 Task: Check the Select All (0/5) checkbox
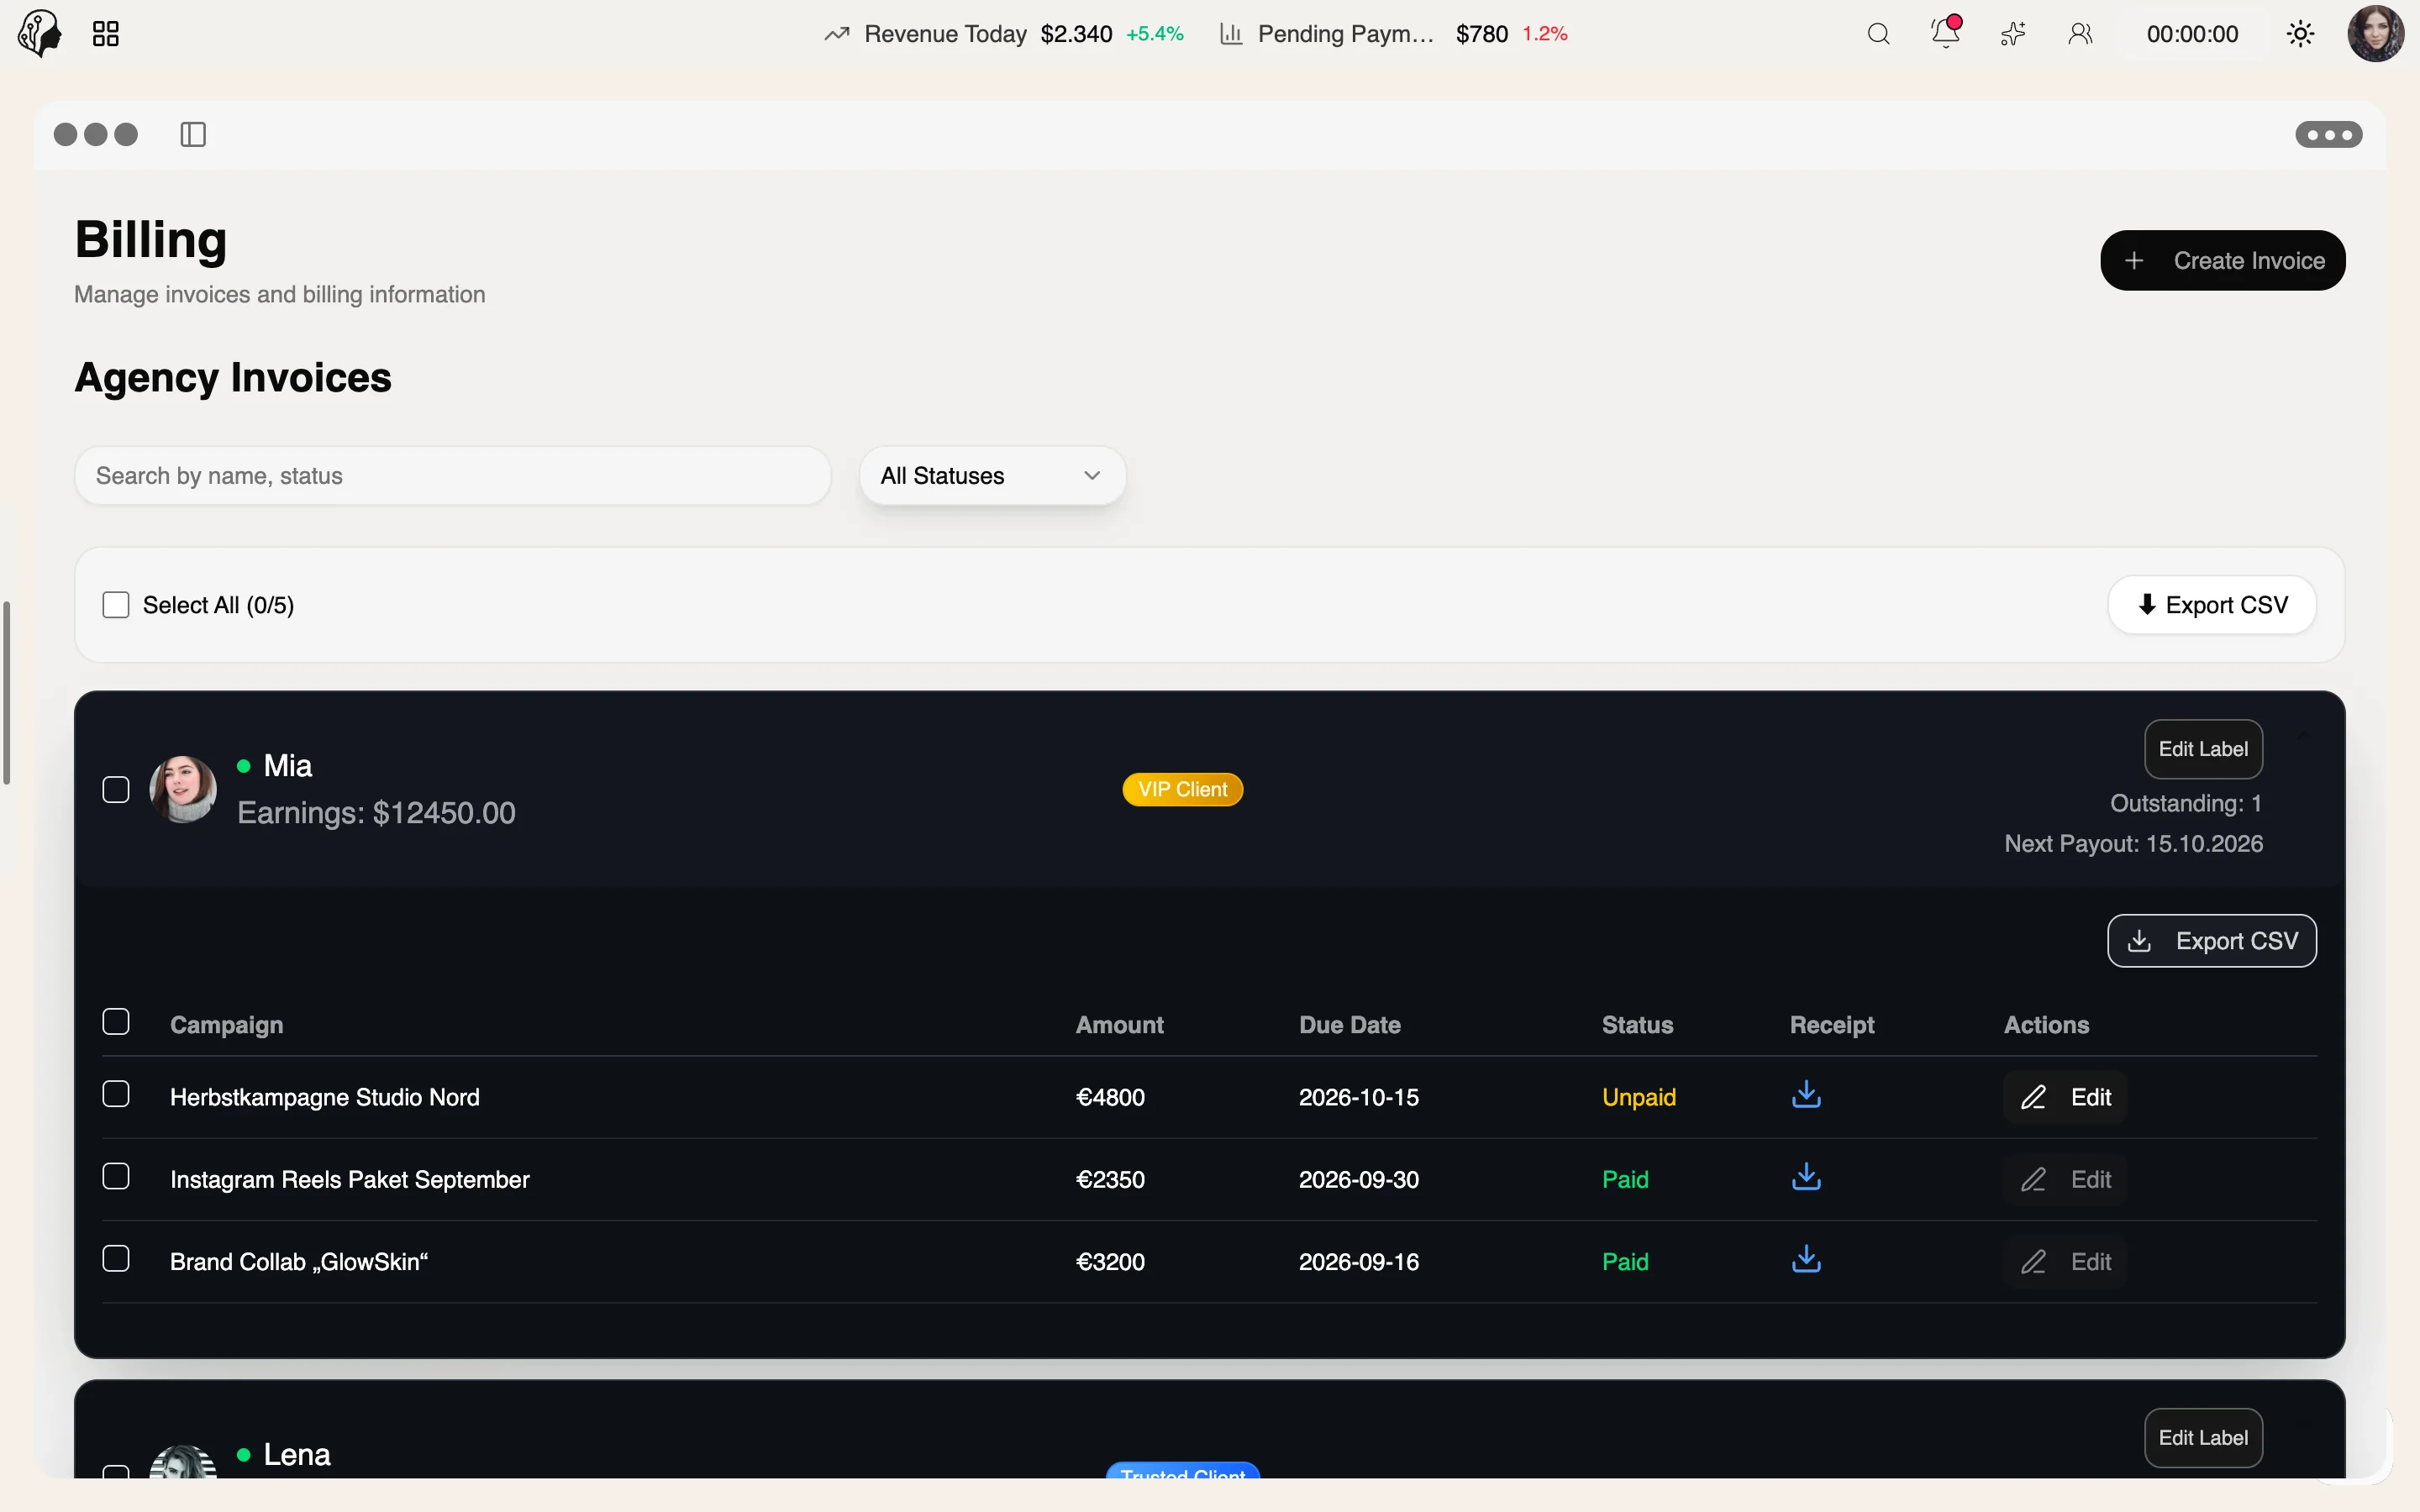tap(116, 605)
